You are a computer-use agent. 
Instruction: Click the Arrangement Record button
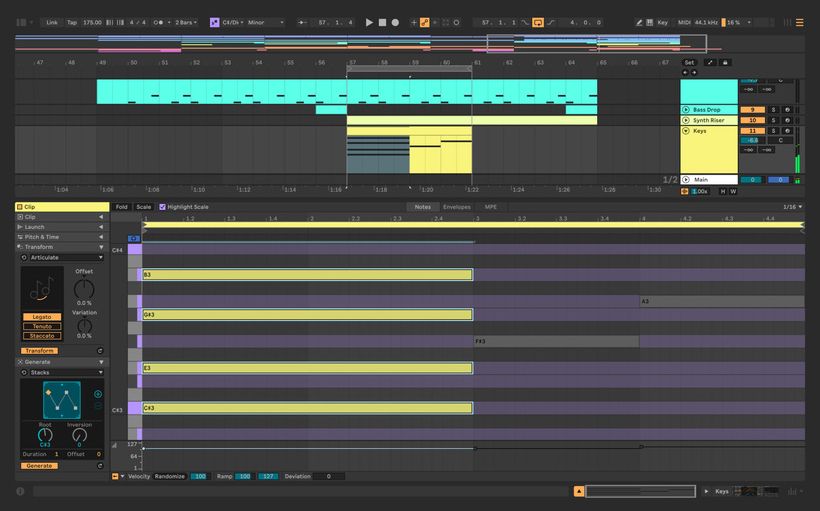tap(395, 22)
